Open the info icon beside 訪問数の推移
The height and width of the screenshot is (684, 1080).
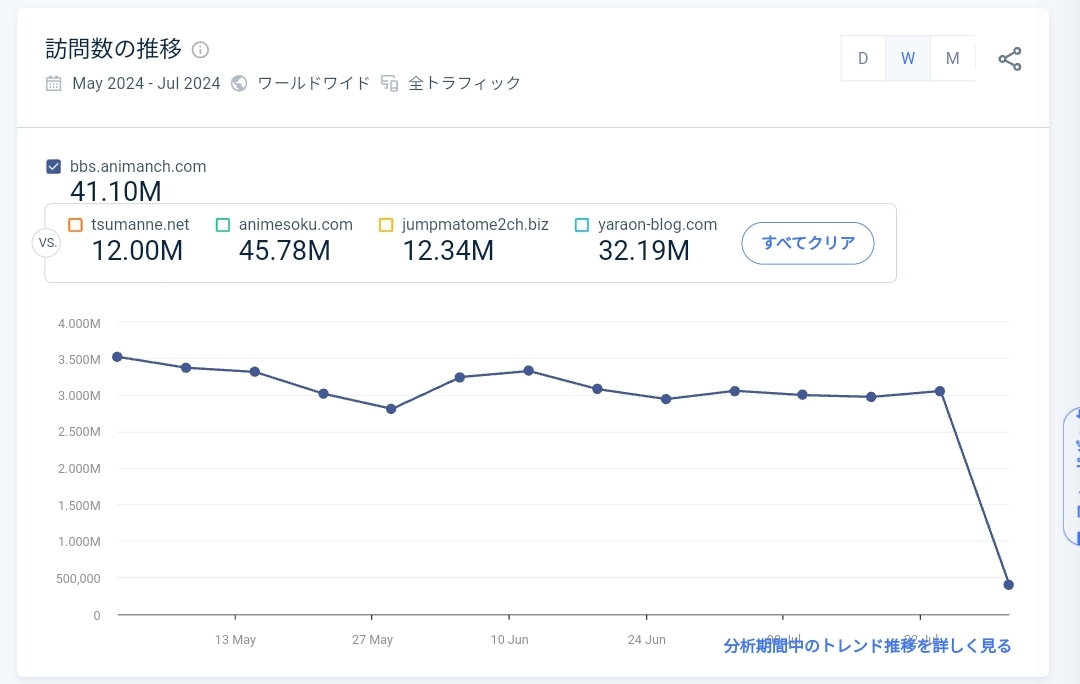tap(201, 50)
